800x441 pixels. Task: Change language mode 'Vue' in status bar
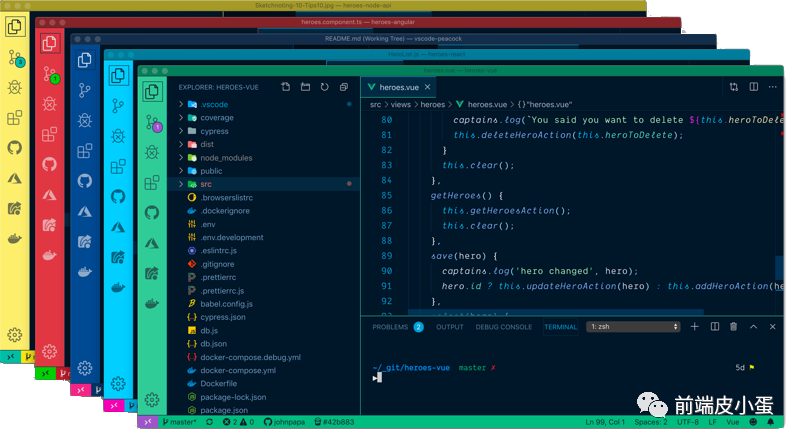tap(733, 422)
